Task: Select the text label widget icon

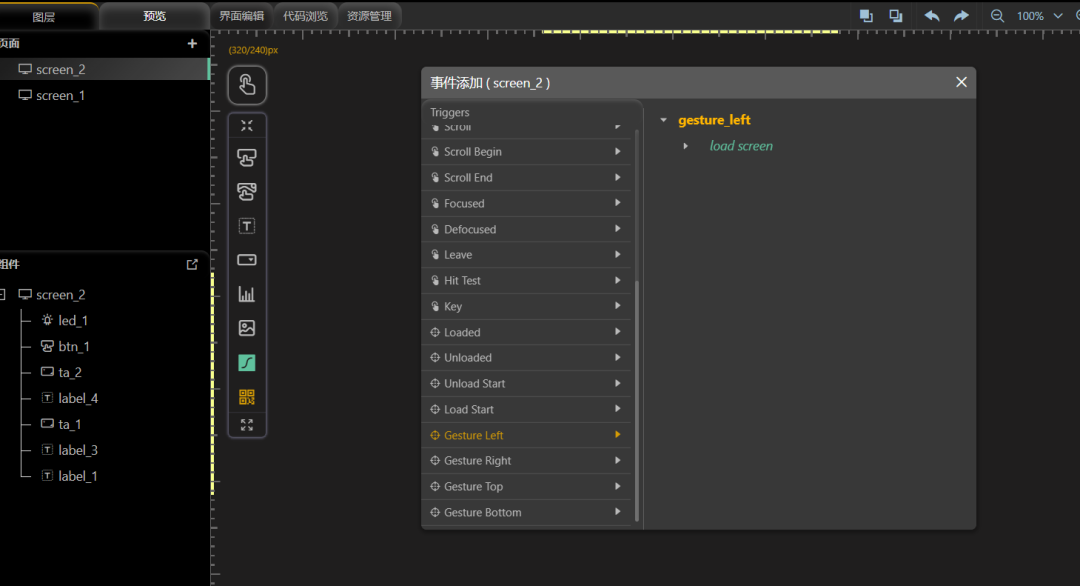Action: [x=247, y=226]
